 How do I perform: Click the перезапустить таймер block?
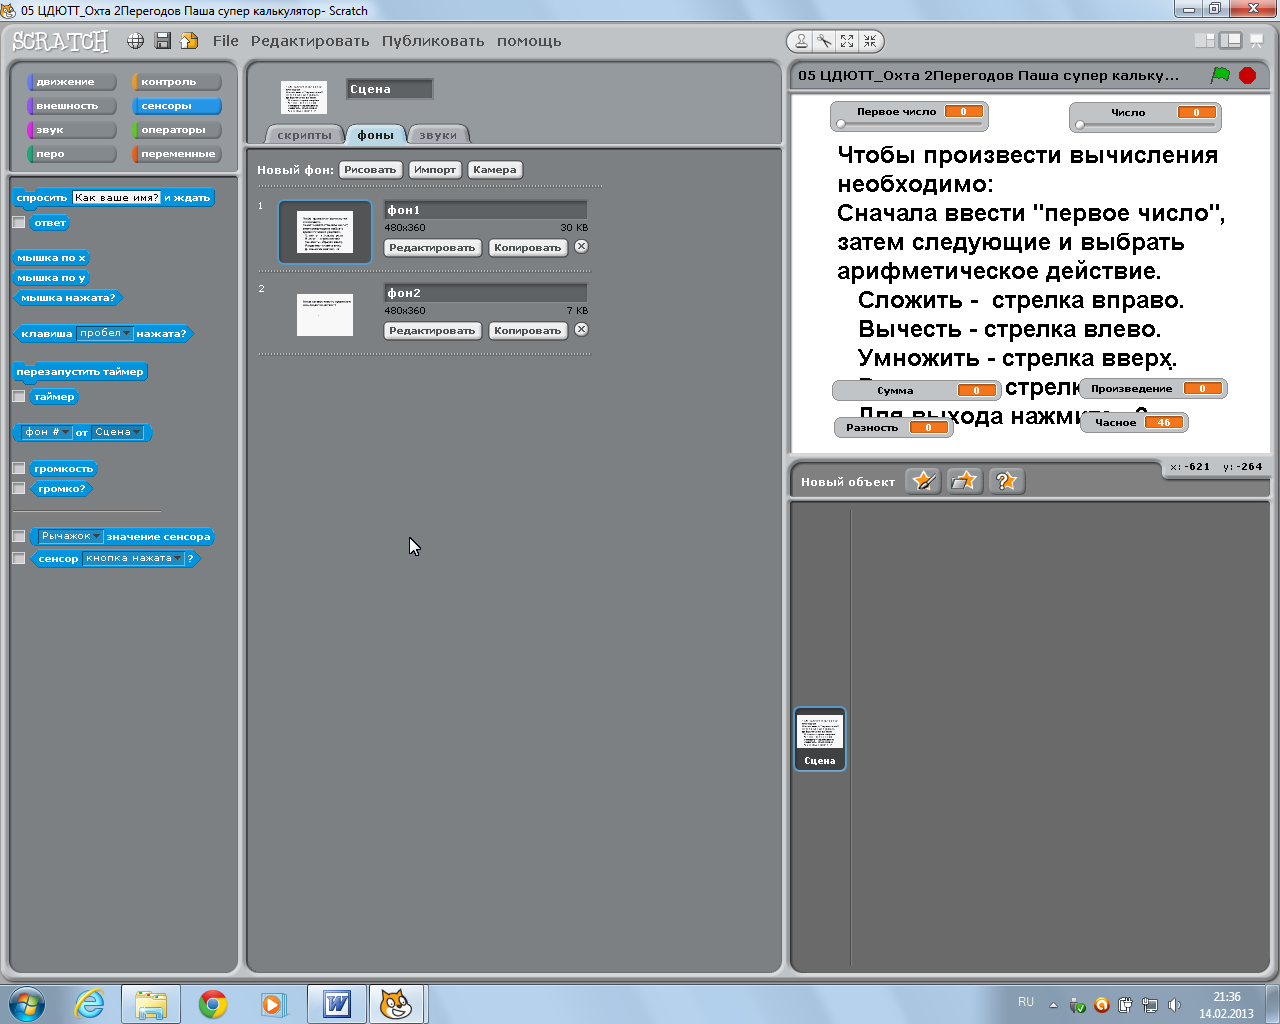coord(80,372)
